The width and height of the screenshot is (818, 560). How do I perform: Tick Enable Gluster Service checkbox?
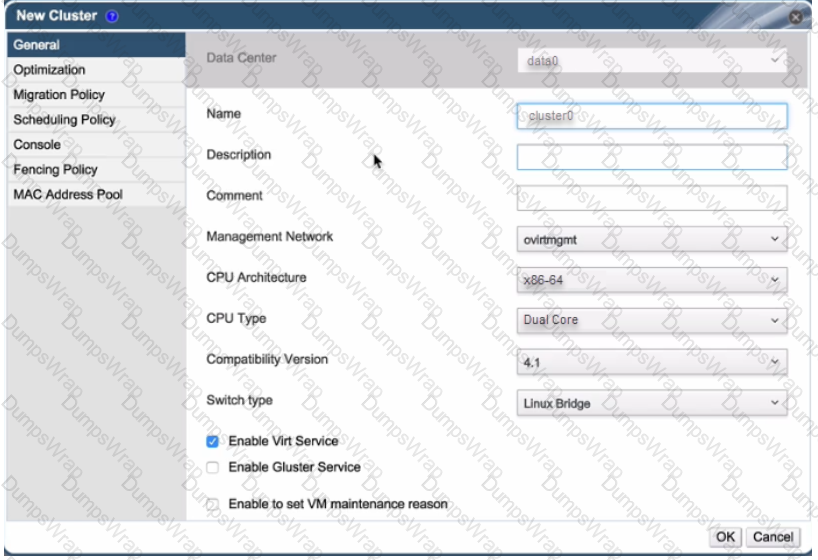point(212,467)
